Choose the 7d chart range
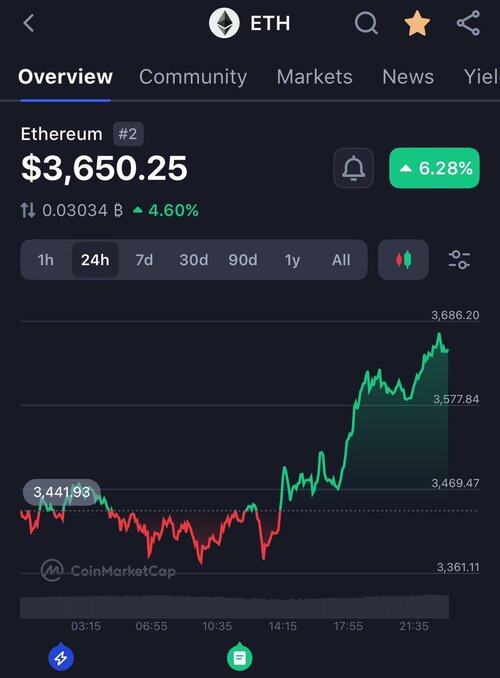 [x=144, y=260]
